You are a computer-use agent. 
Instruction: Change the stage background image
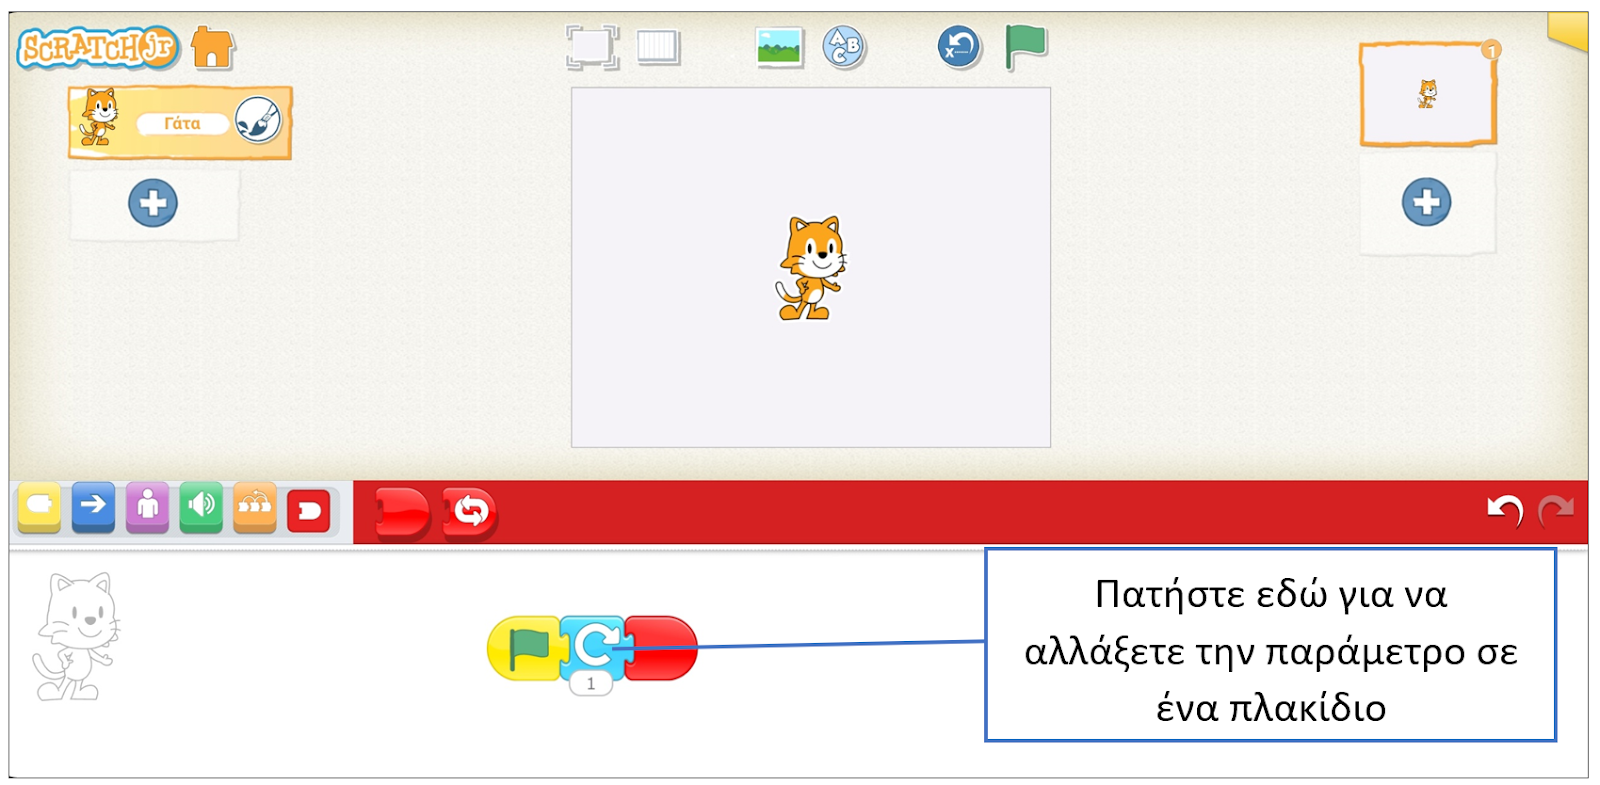(x=780, y=47)
